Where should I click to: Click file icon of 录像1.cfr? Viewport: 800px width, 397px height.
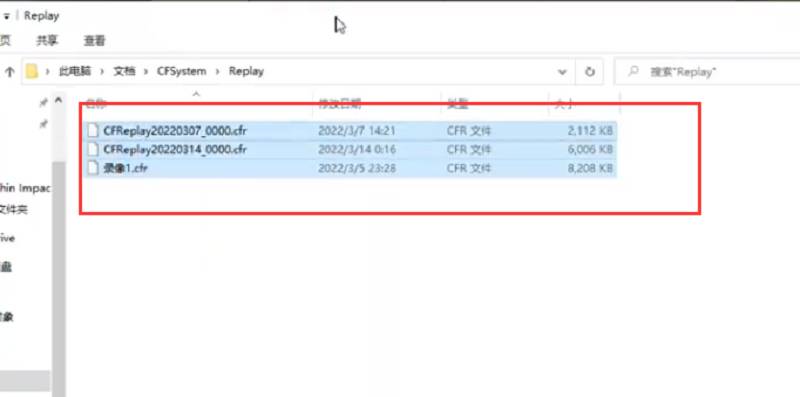pos(92,168)
